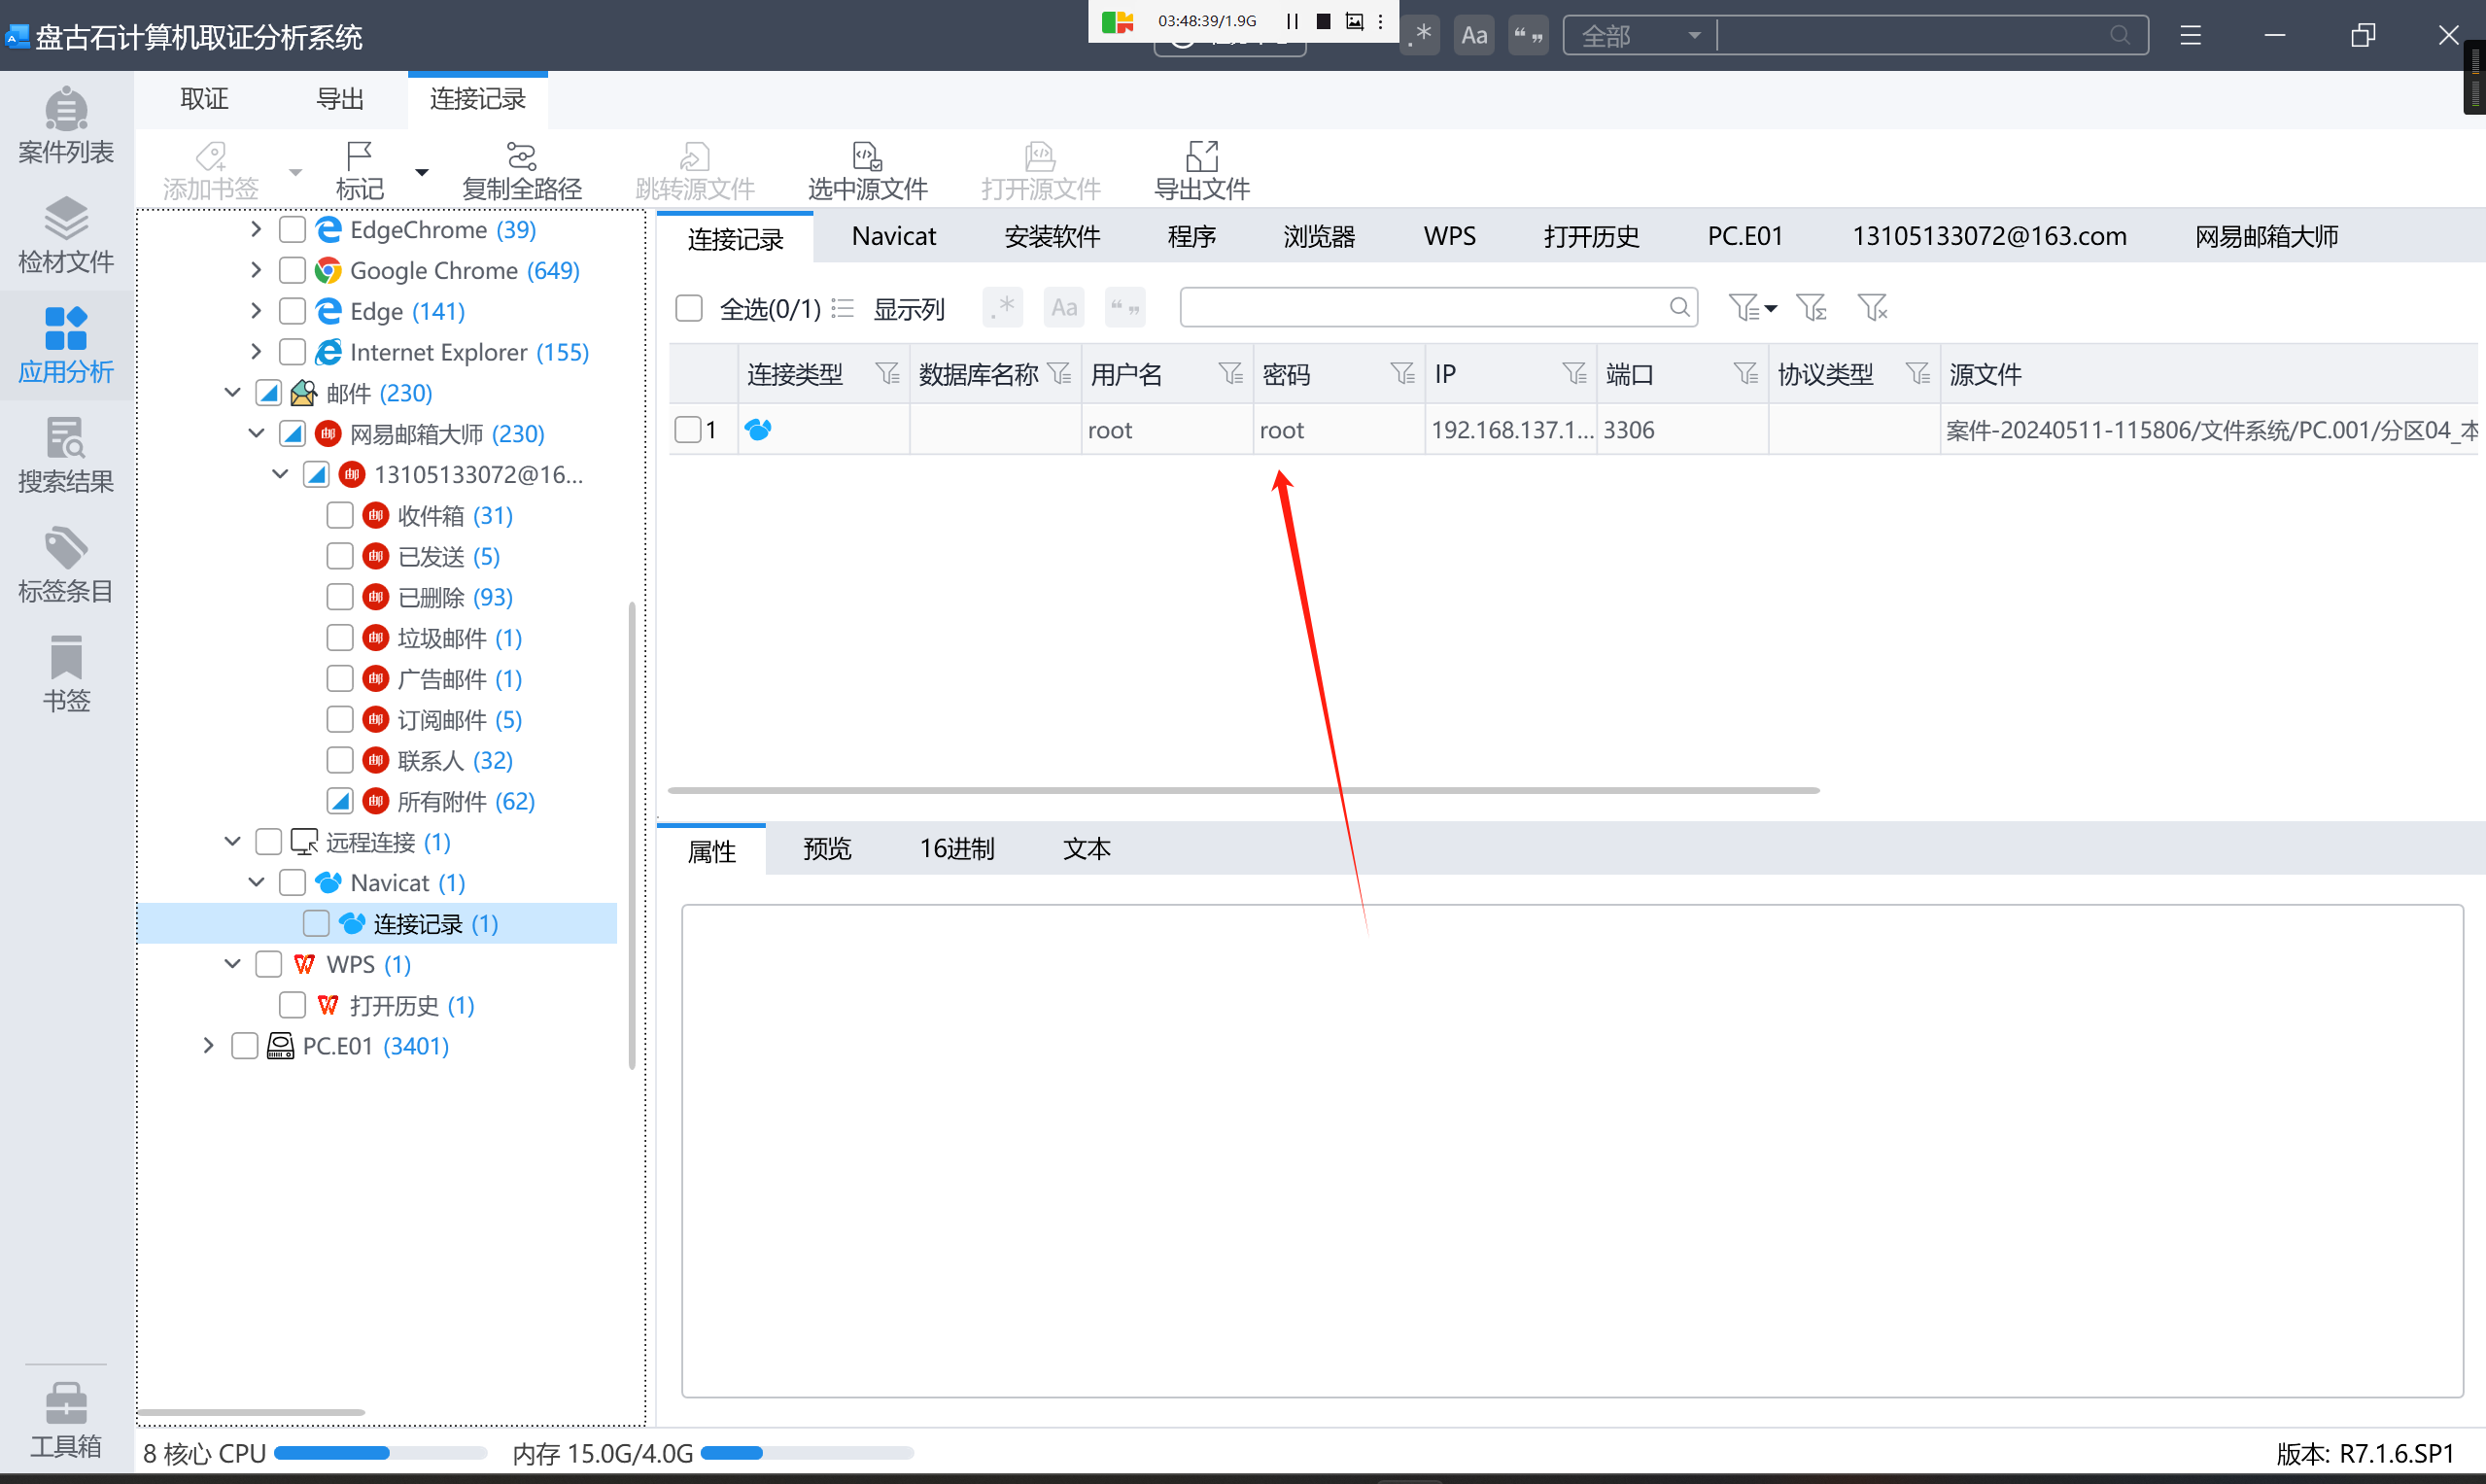Image resolution: width=2486 pixels, height=1484 pixels.
Task: Open the 检材文件 sidebar panel
Action: [x=66, y=236]
